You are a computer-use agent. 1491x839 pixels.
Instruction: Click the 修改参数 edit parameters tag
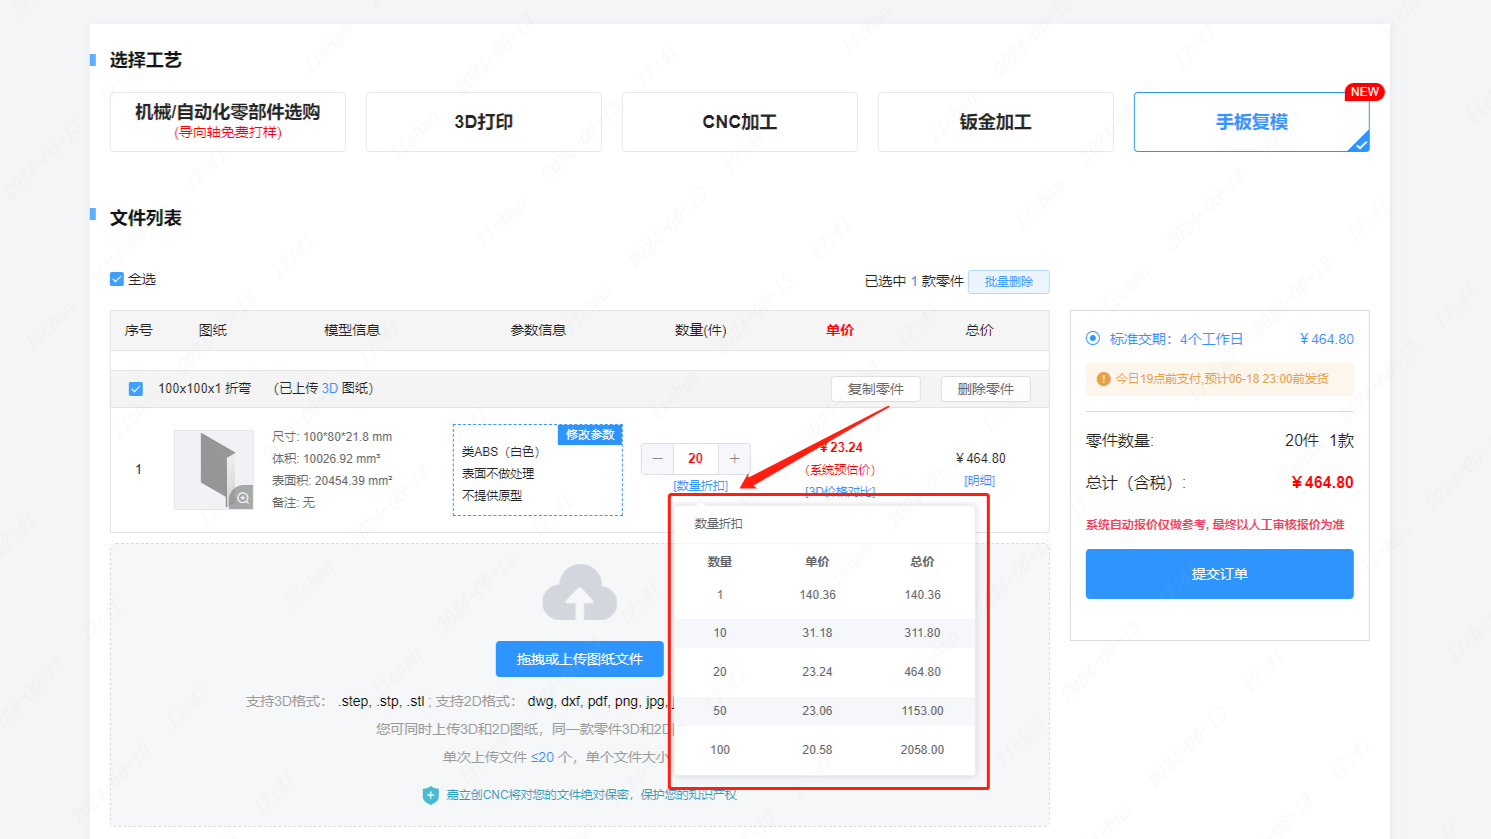pyautogui.click(x=590, y=435)
